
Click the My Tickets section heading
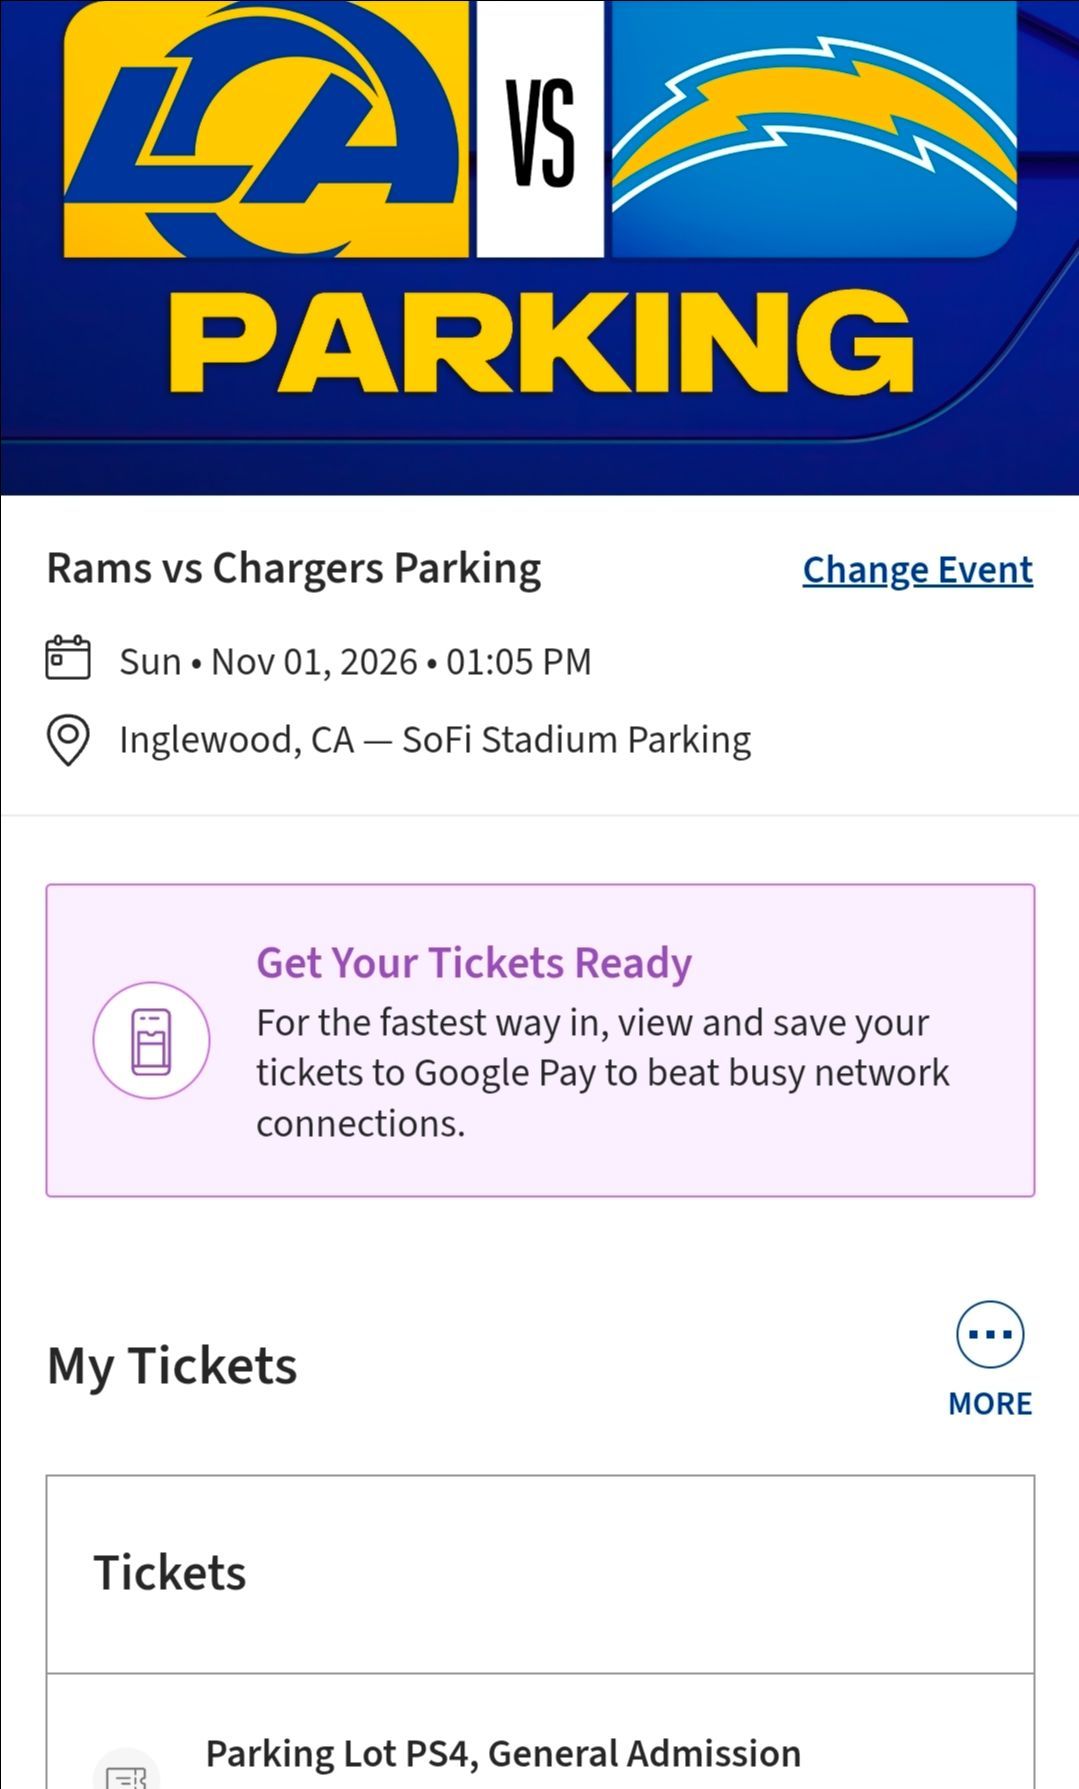tap(172, 1366)
